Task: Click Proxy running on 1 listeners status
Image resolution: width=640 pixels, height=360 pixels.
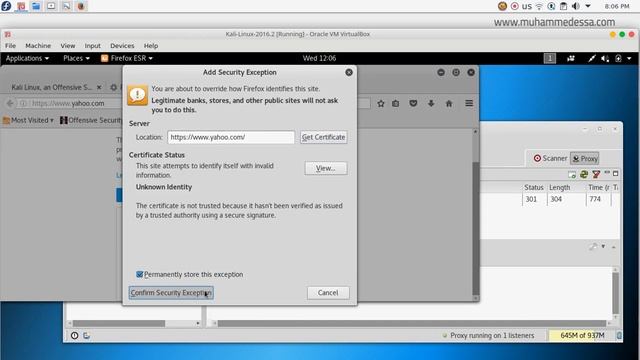Action: pyautogui.click(x=492, y=336)
